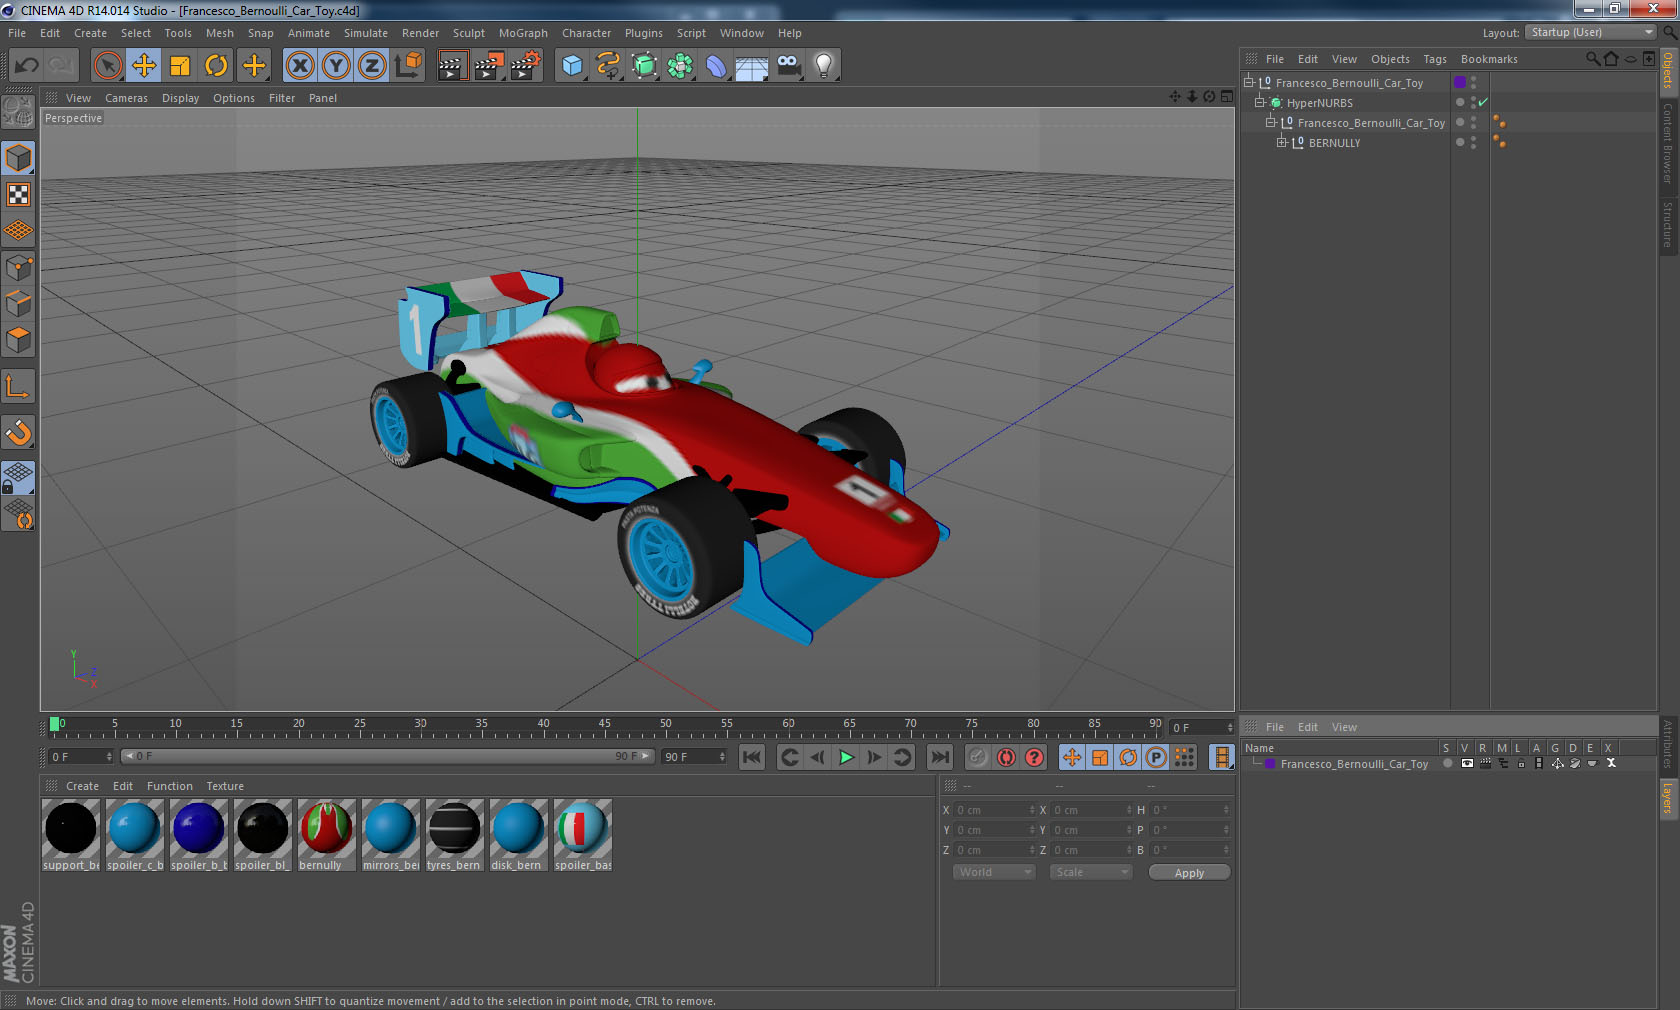This screenshot has width=1680, height=1010.
Task: Render to Picture Viewer icon
Action: point(489,66)
